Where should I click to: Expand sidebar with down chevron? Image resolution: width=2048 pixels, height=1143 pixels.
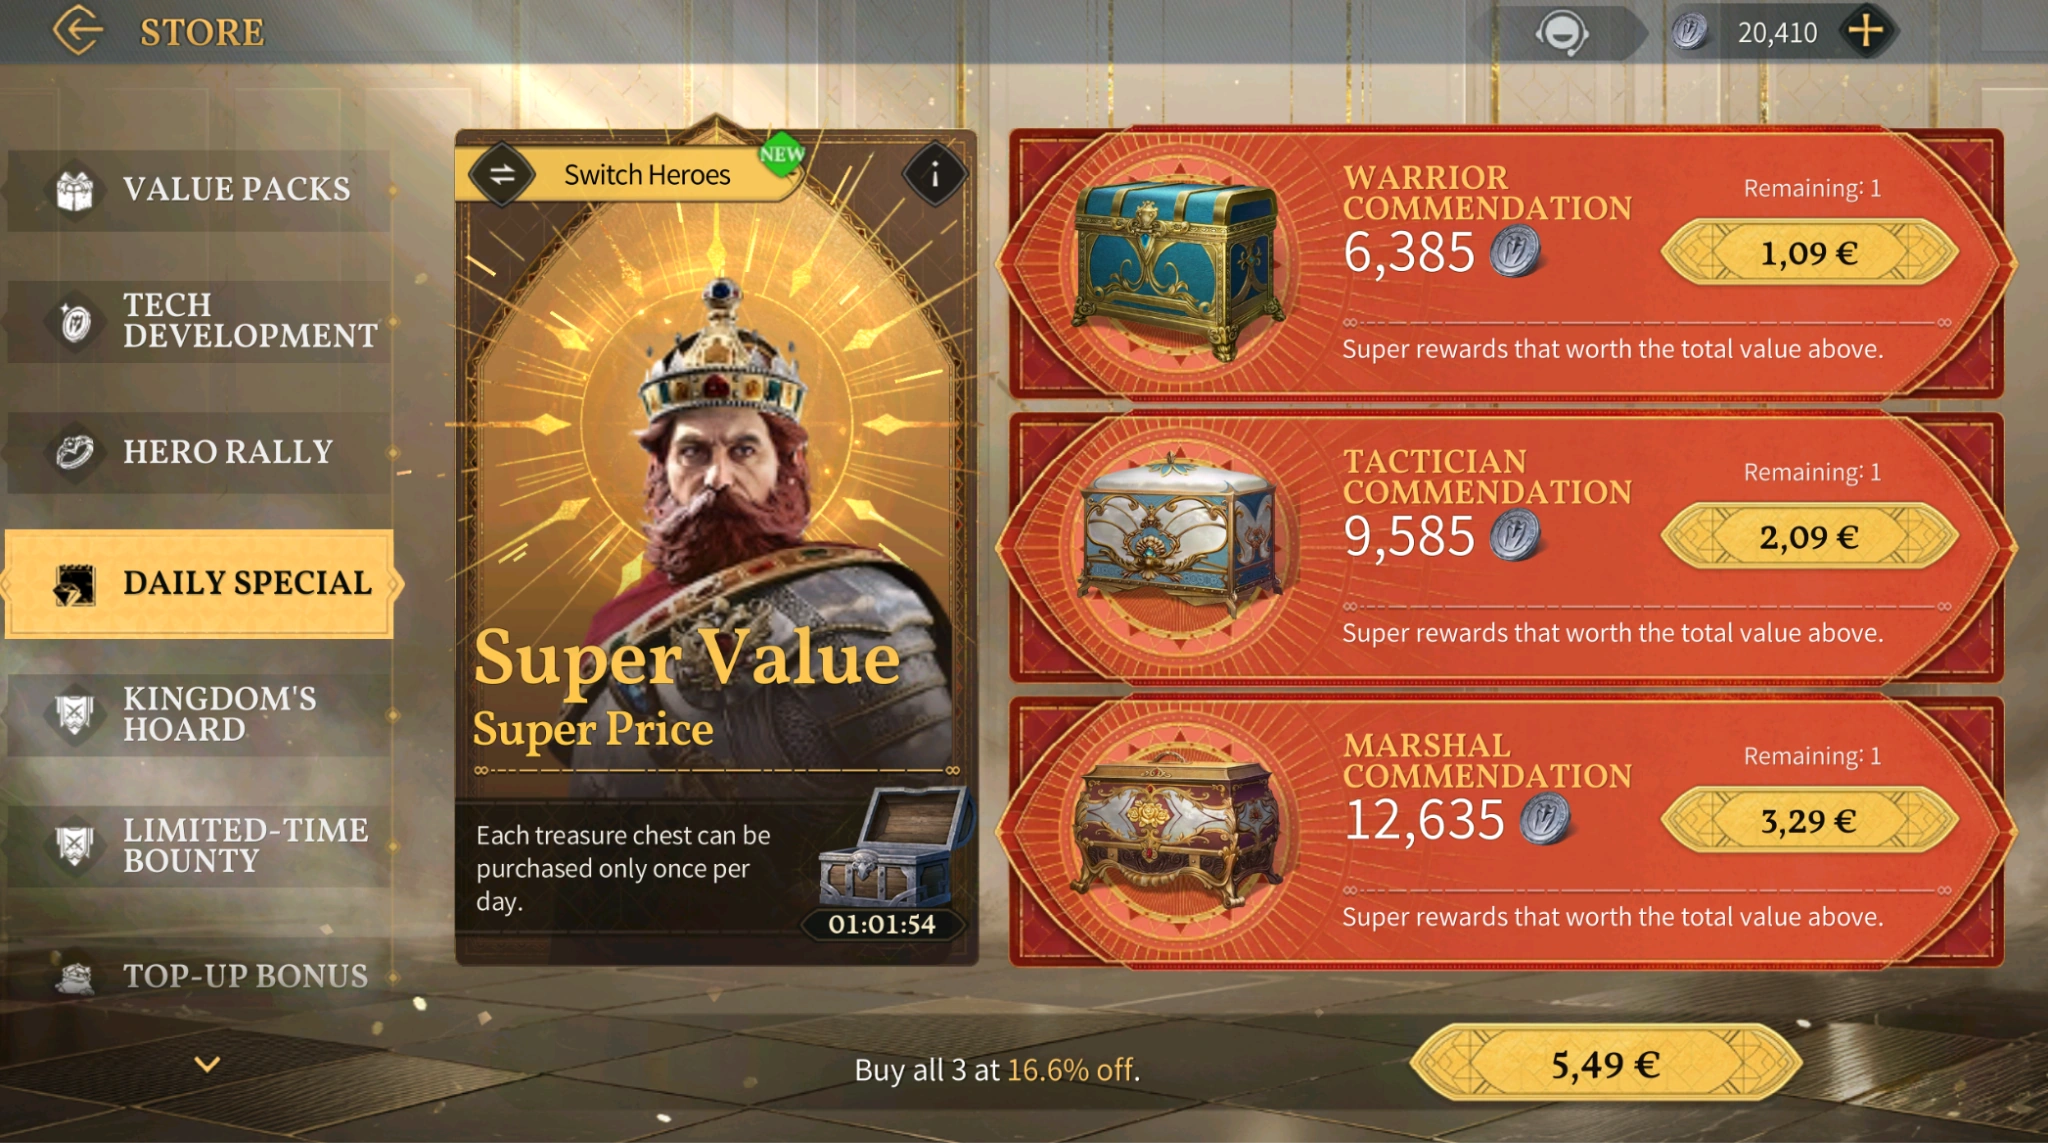pyautogui.click(x=207, y=1064)
